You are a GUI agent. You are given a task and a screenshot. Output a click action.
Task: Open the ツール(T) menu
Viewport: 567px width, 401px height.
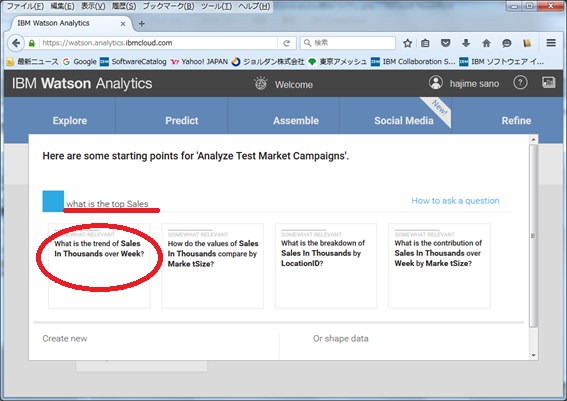(x=216, y=6)
